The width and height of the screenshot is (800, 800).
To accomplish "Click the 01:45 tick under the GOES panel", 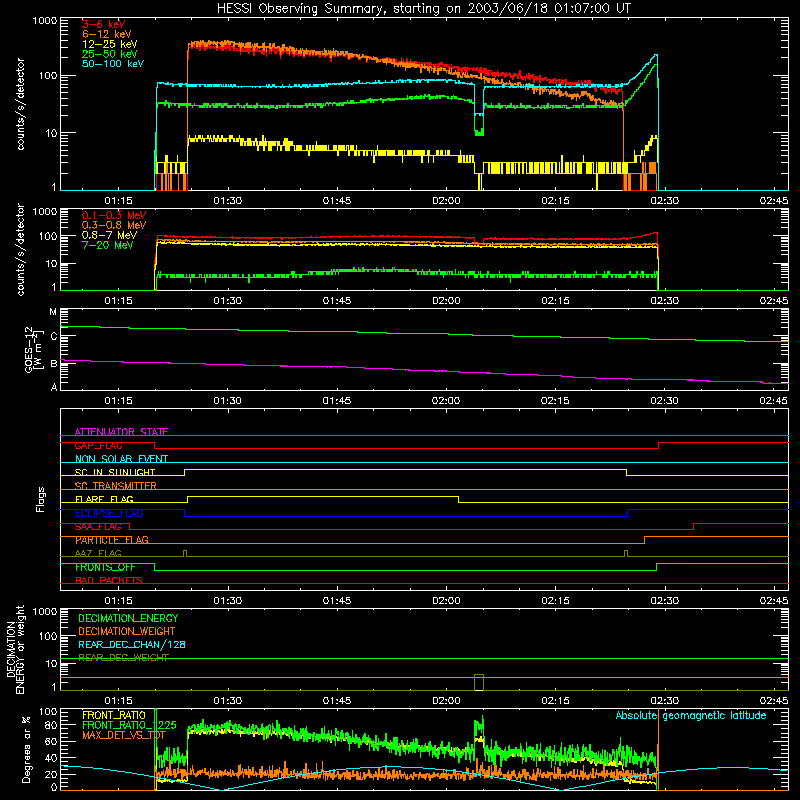I will coord(337,401).
